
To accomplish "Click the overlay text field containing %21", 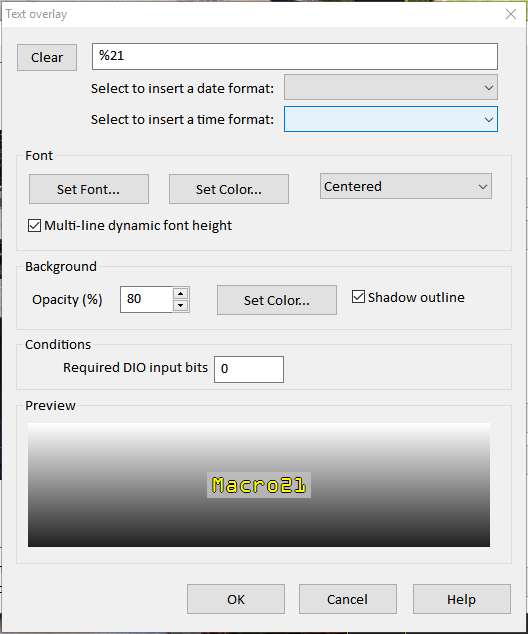I will coord(295,57).
